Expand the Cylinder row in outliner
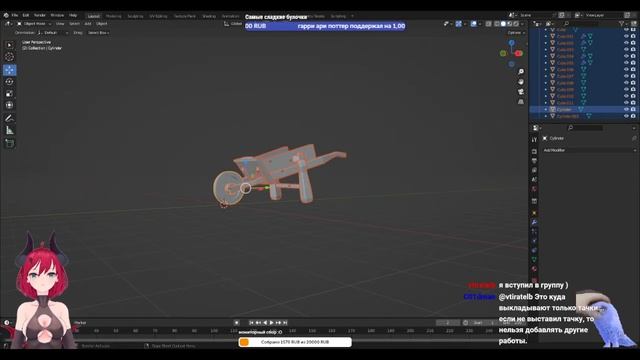Screen dimensions: 640x360 pyautogui.click(x=546, y=109)
